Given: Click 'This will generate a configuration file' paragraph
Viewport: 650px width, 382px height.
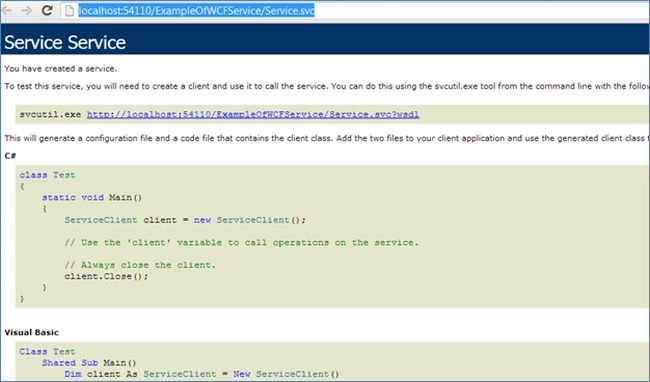Looking at the screenshot, I should (x=326, y=138).
